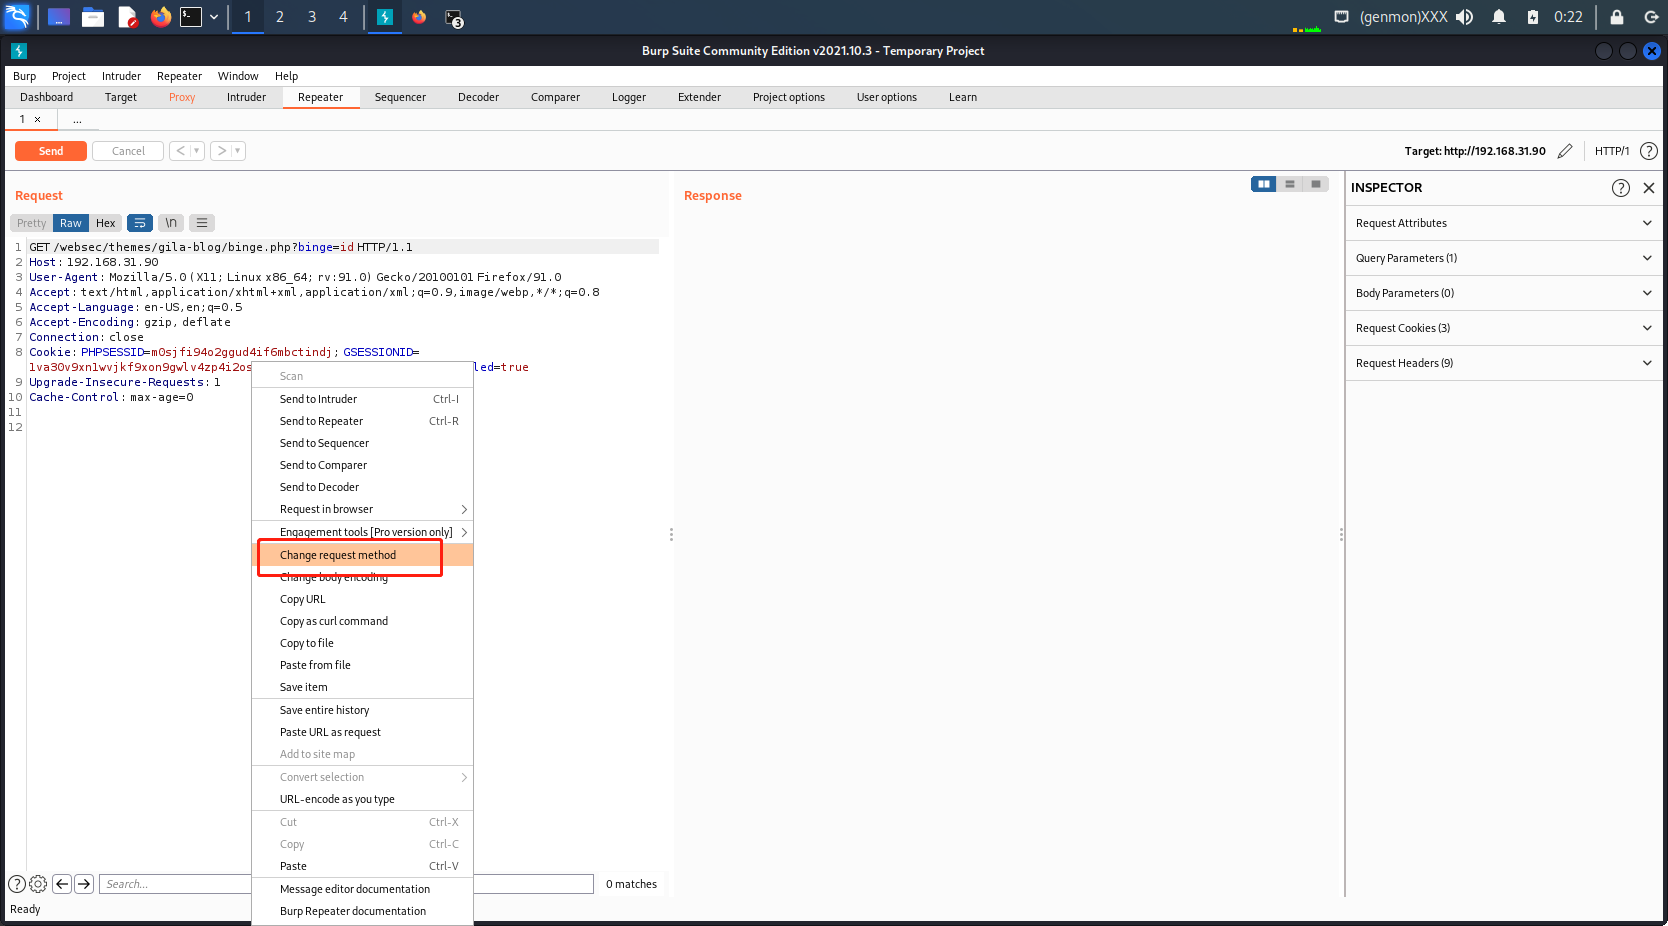Screen dimensions: 1668x926
Task: Select side-by-side layout view icon
Action: coord(1264,184)
